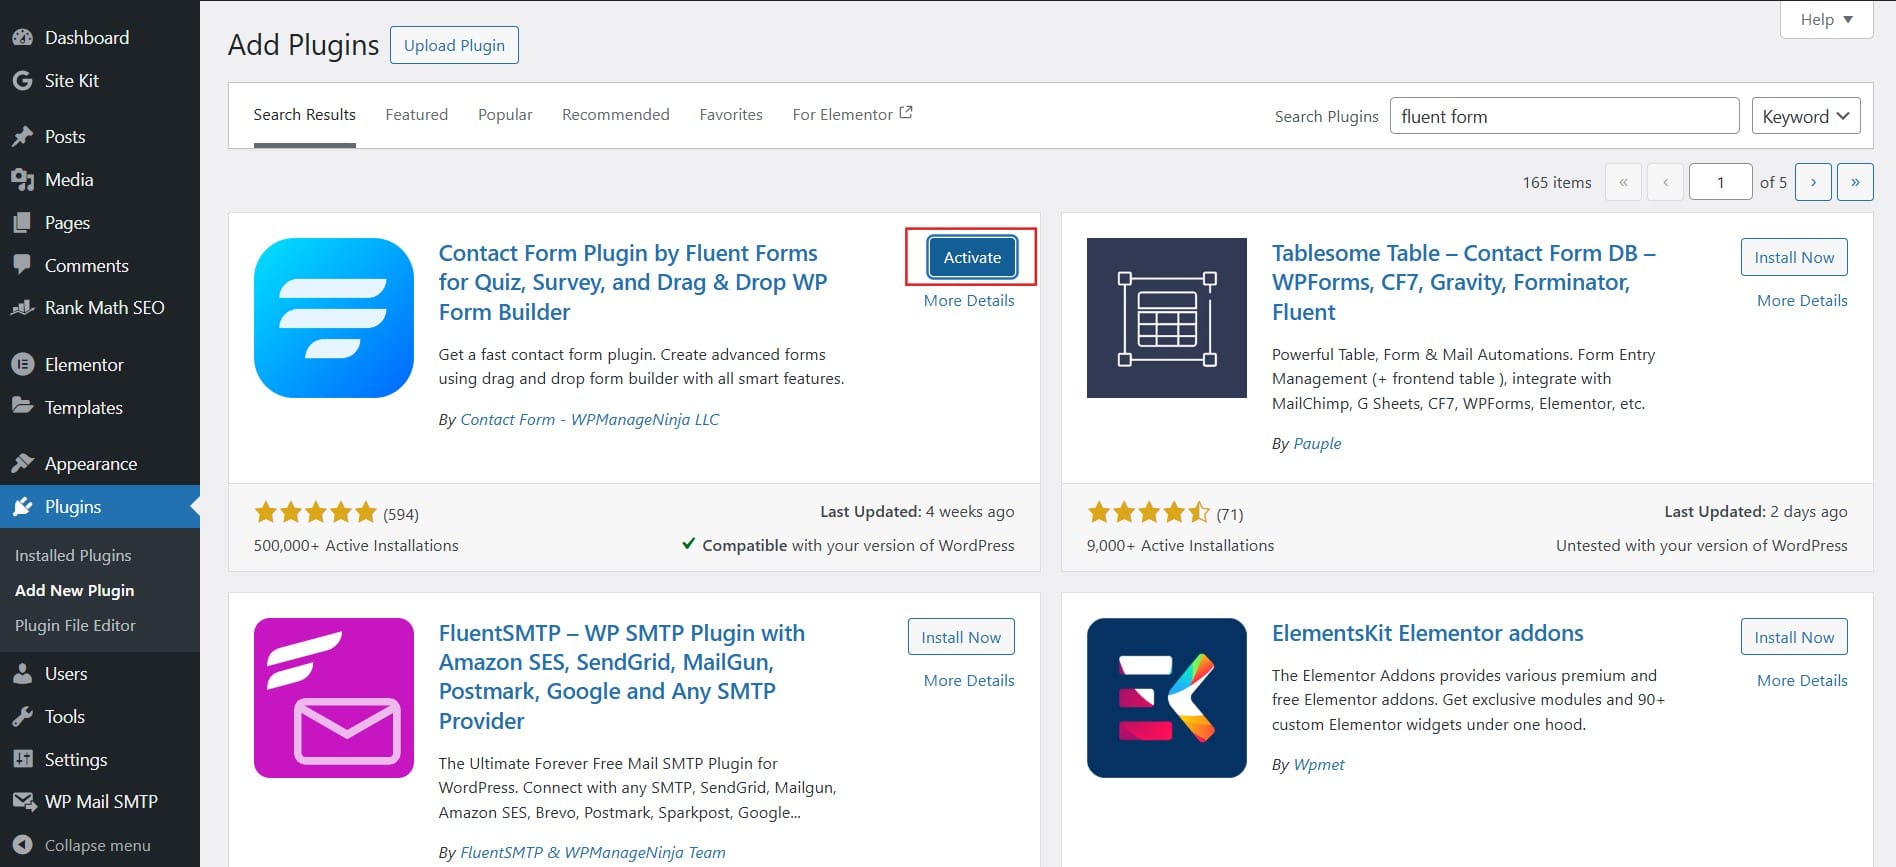Click the Tools wrench icon
The image size is (1896, 867).
point(22,717)
